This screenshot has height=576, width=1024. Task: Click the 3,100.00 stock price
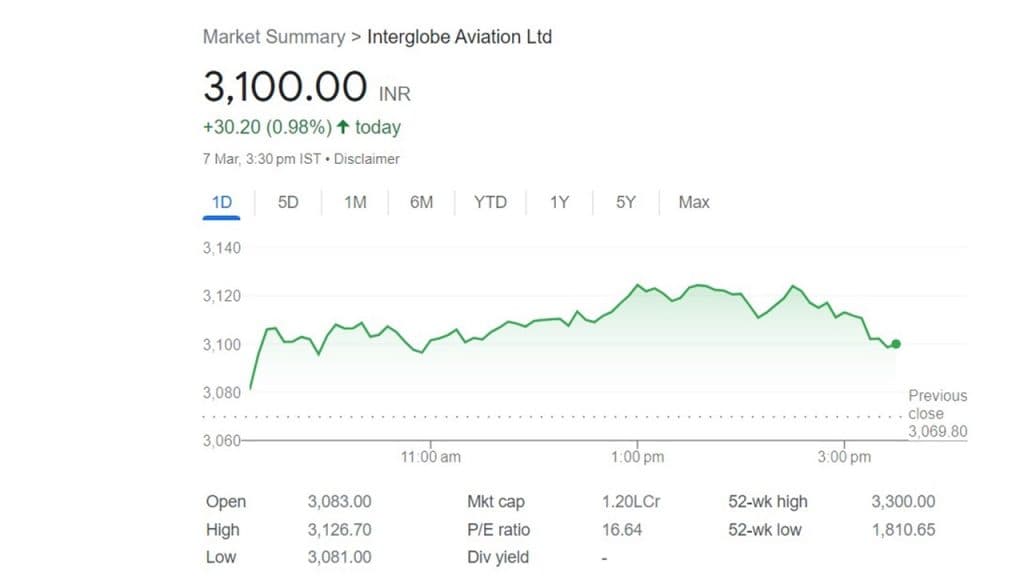pyautogui.click(x=285, y=88)
